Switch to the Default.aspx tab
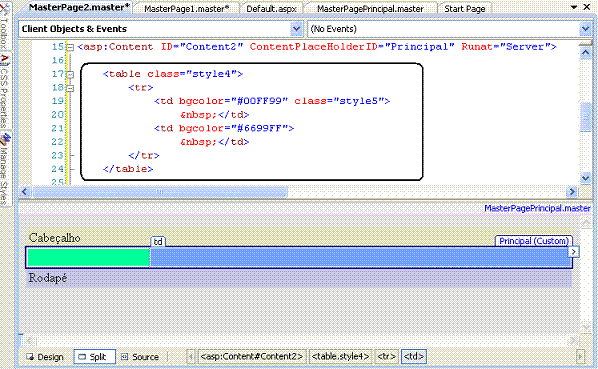 [271, 8]
